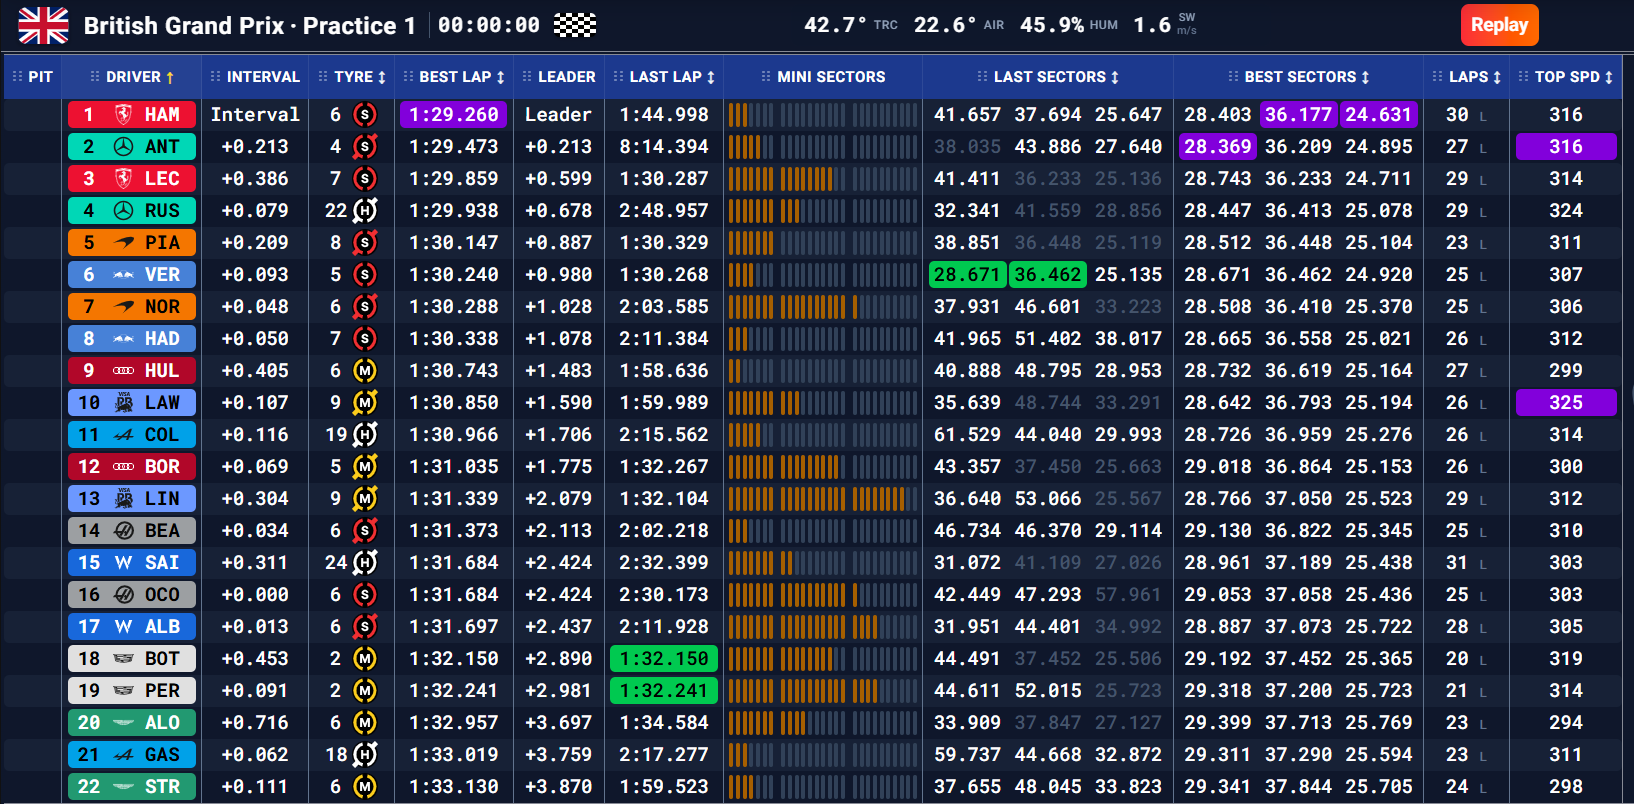
Task: Select the 22 STR driver badge
Action: (x=131, y=787)
